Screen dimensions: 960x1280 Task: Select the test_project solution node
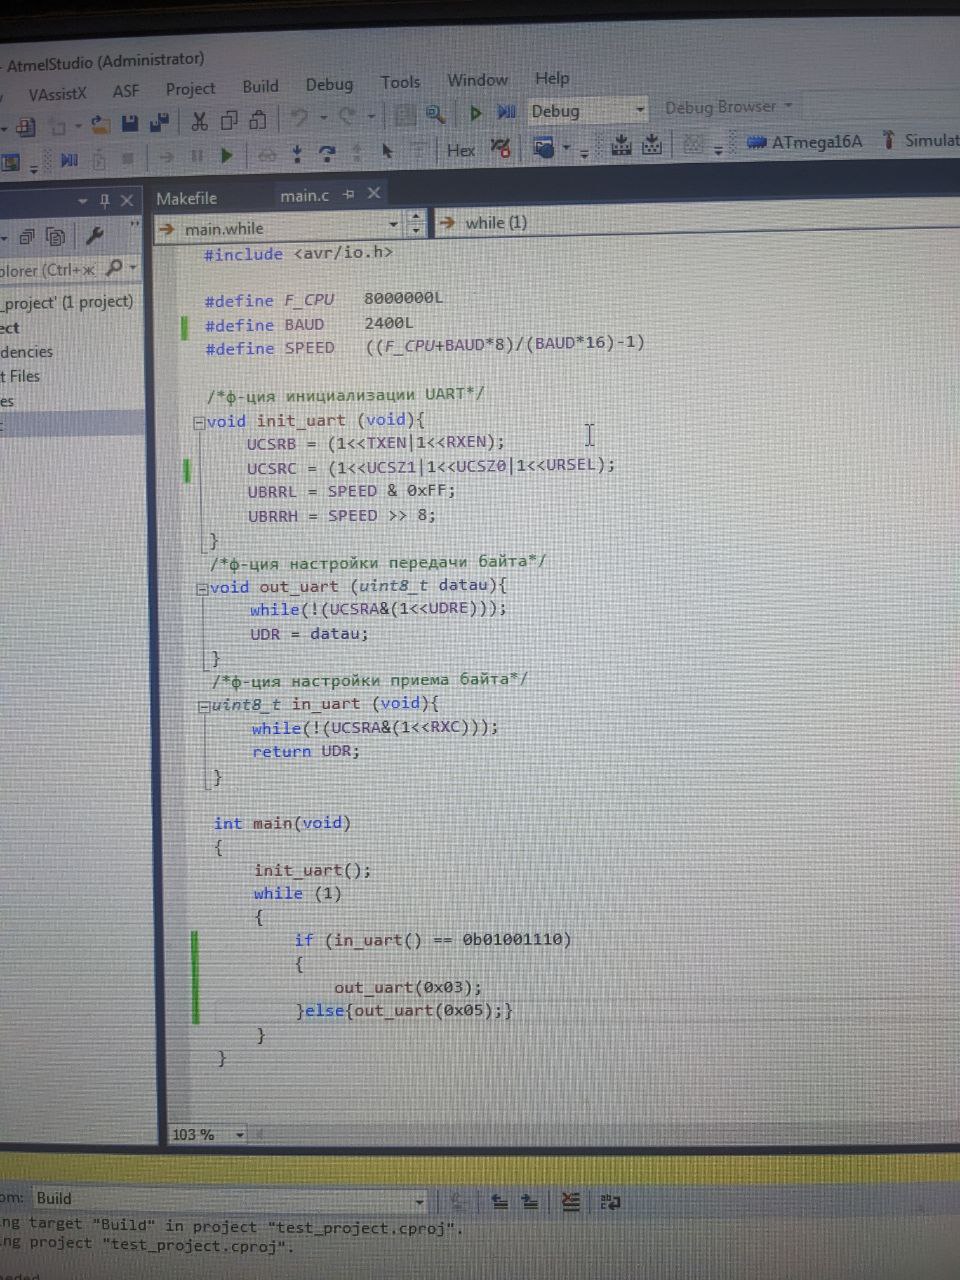point(67,302)
